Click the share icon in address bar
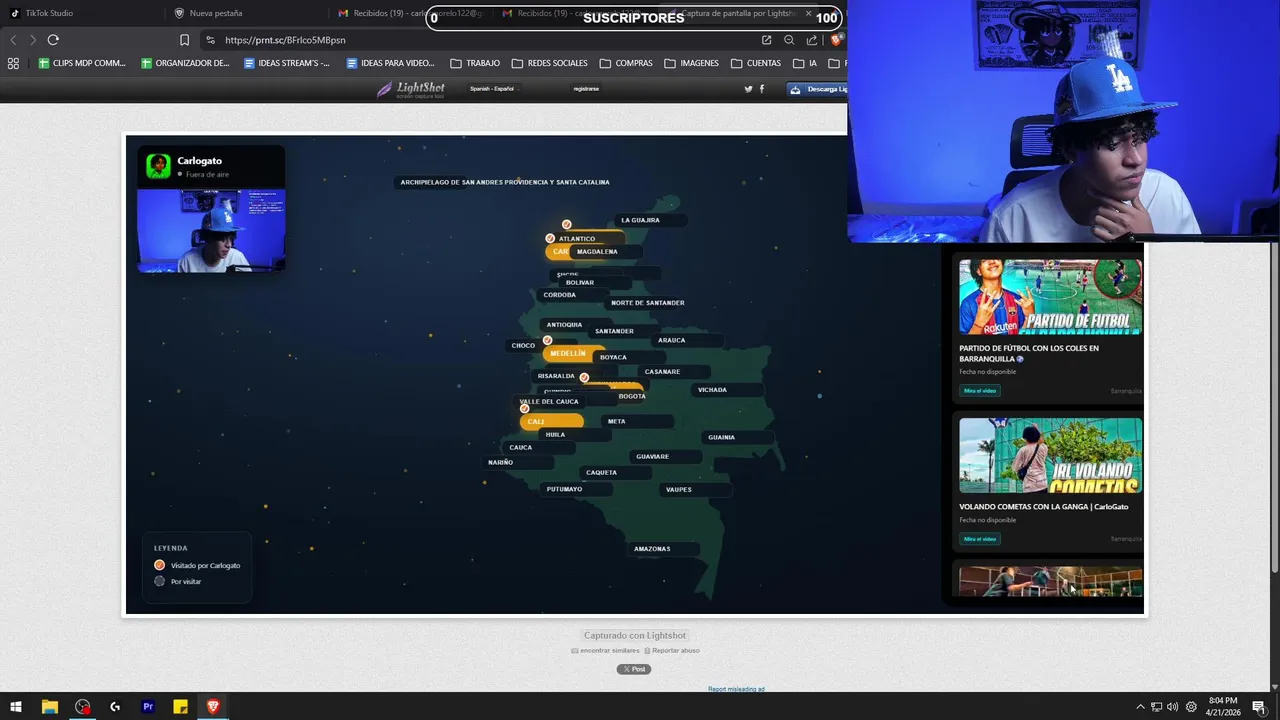This screenshot has width=1280, height=720. tap(812, 40)
